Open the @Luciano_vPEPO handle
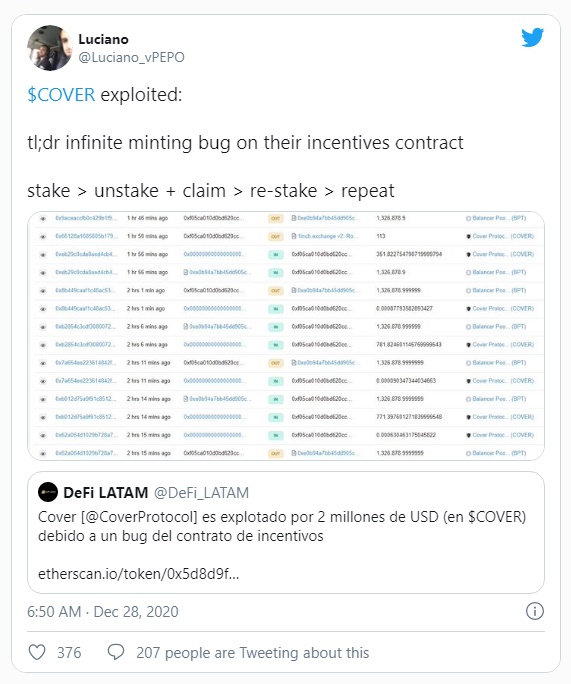 click(x=131, y=57)
